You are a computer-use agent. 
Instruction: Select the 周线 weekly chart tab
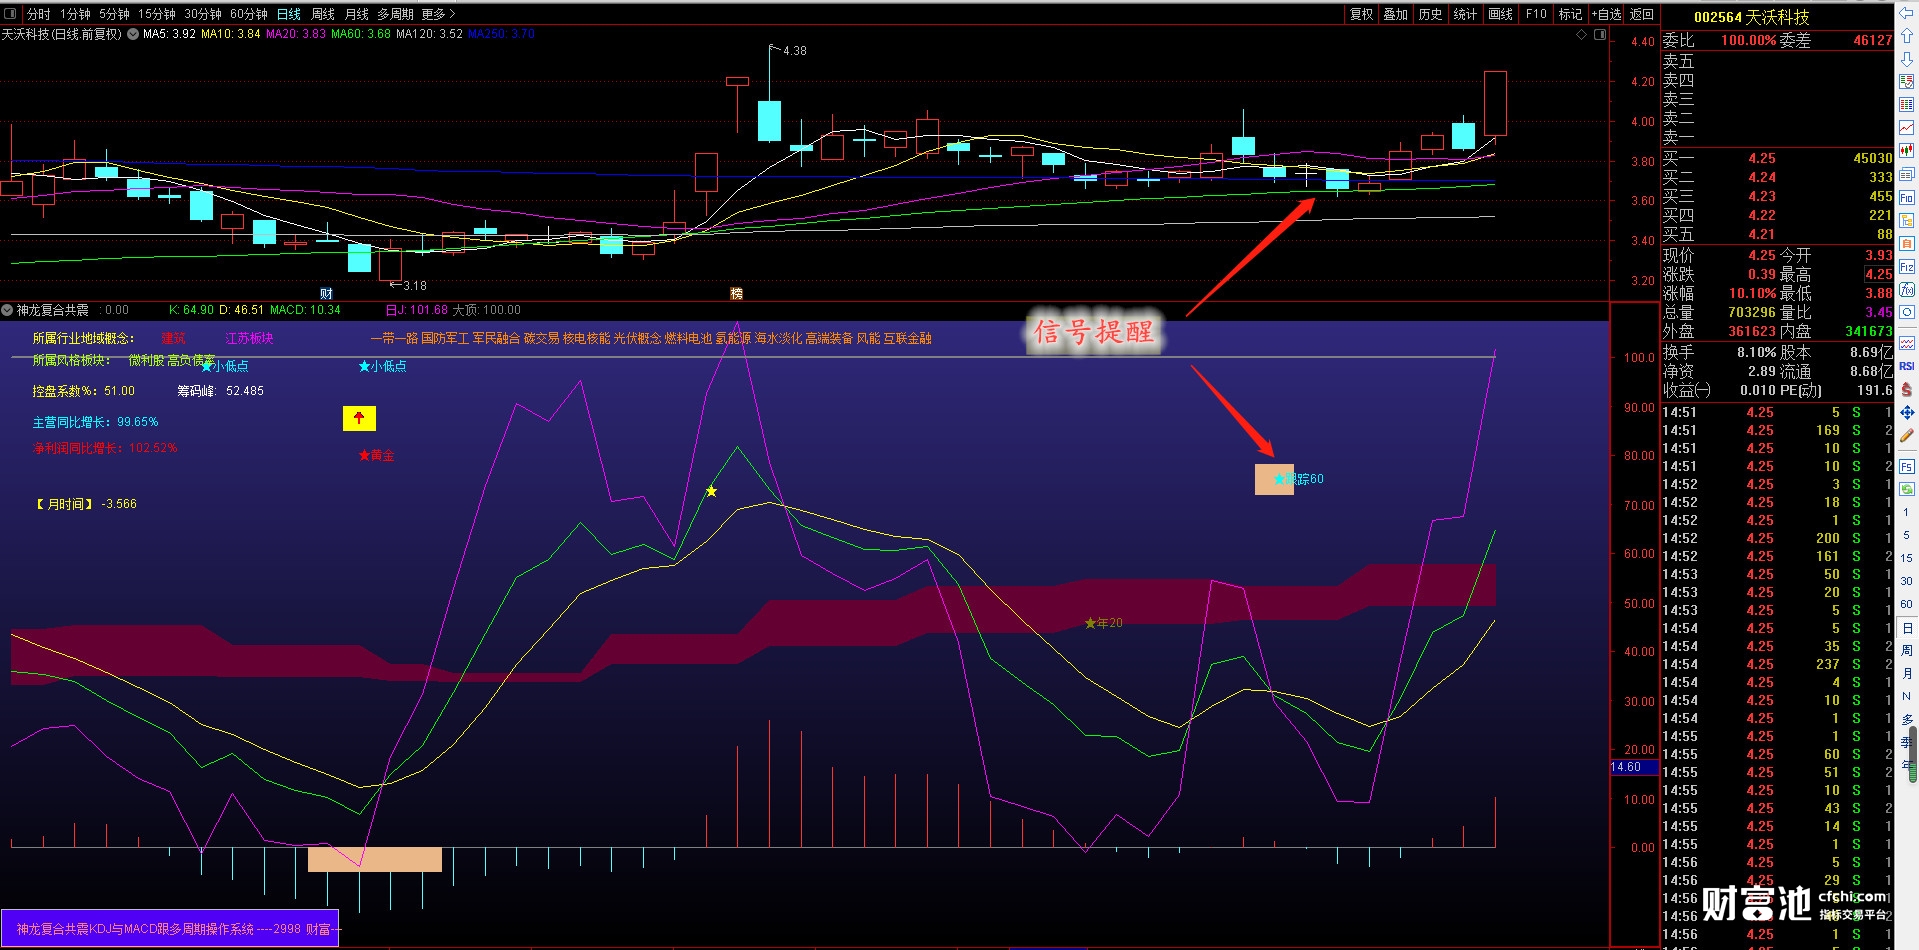pyautogui.click(x=323, y=14)
